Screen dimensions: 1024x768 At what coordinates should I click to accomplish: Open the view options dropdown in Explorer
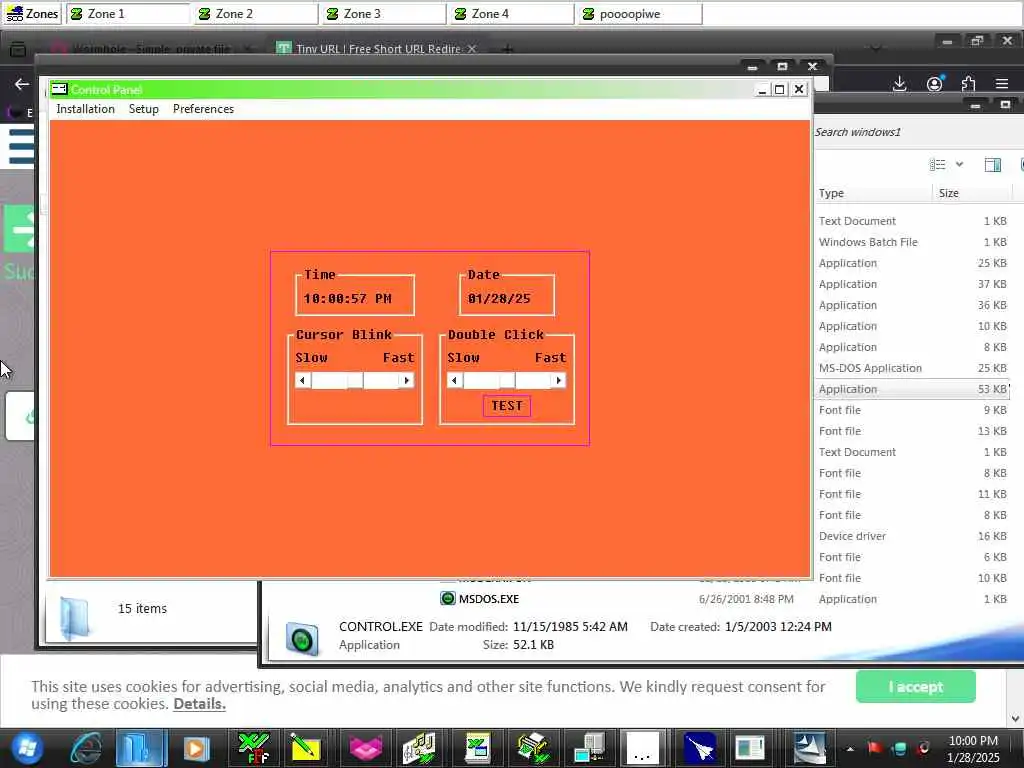[959, 165]
